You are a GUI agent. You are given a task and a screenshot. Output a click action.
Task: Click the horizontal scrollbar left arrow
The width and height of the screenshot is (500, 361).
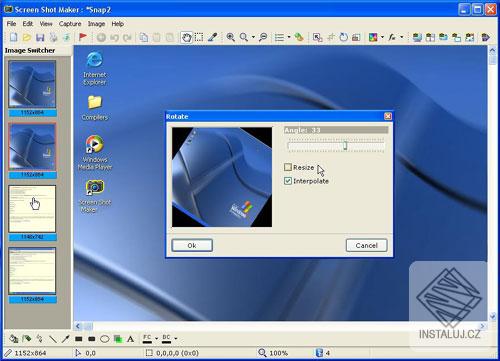tap(78, 326)
